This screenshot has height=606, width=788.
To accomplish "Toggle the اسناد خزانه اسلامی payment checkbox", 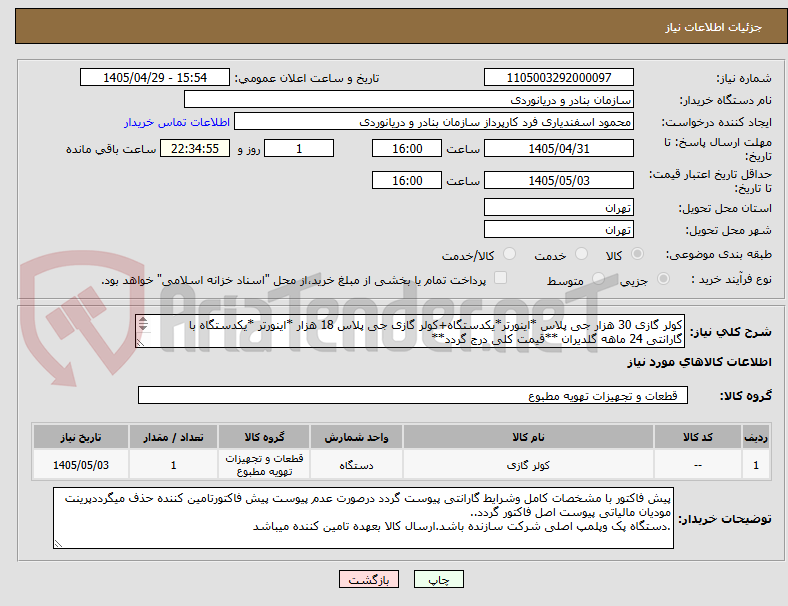I will (x=500, y=278).
